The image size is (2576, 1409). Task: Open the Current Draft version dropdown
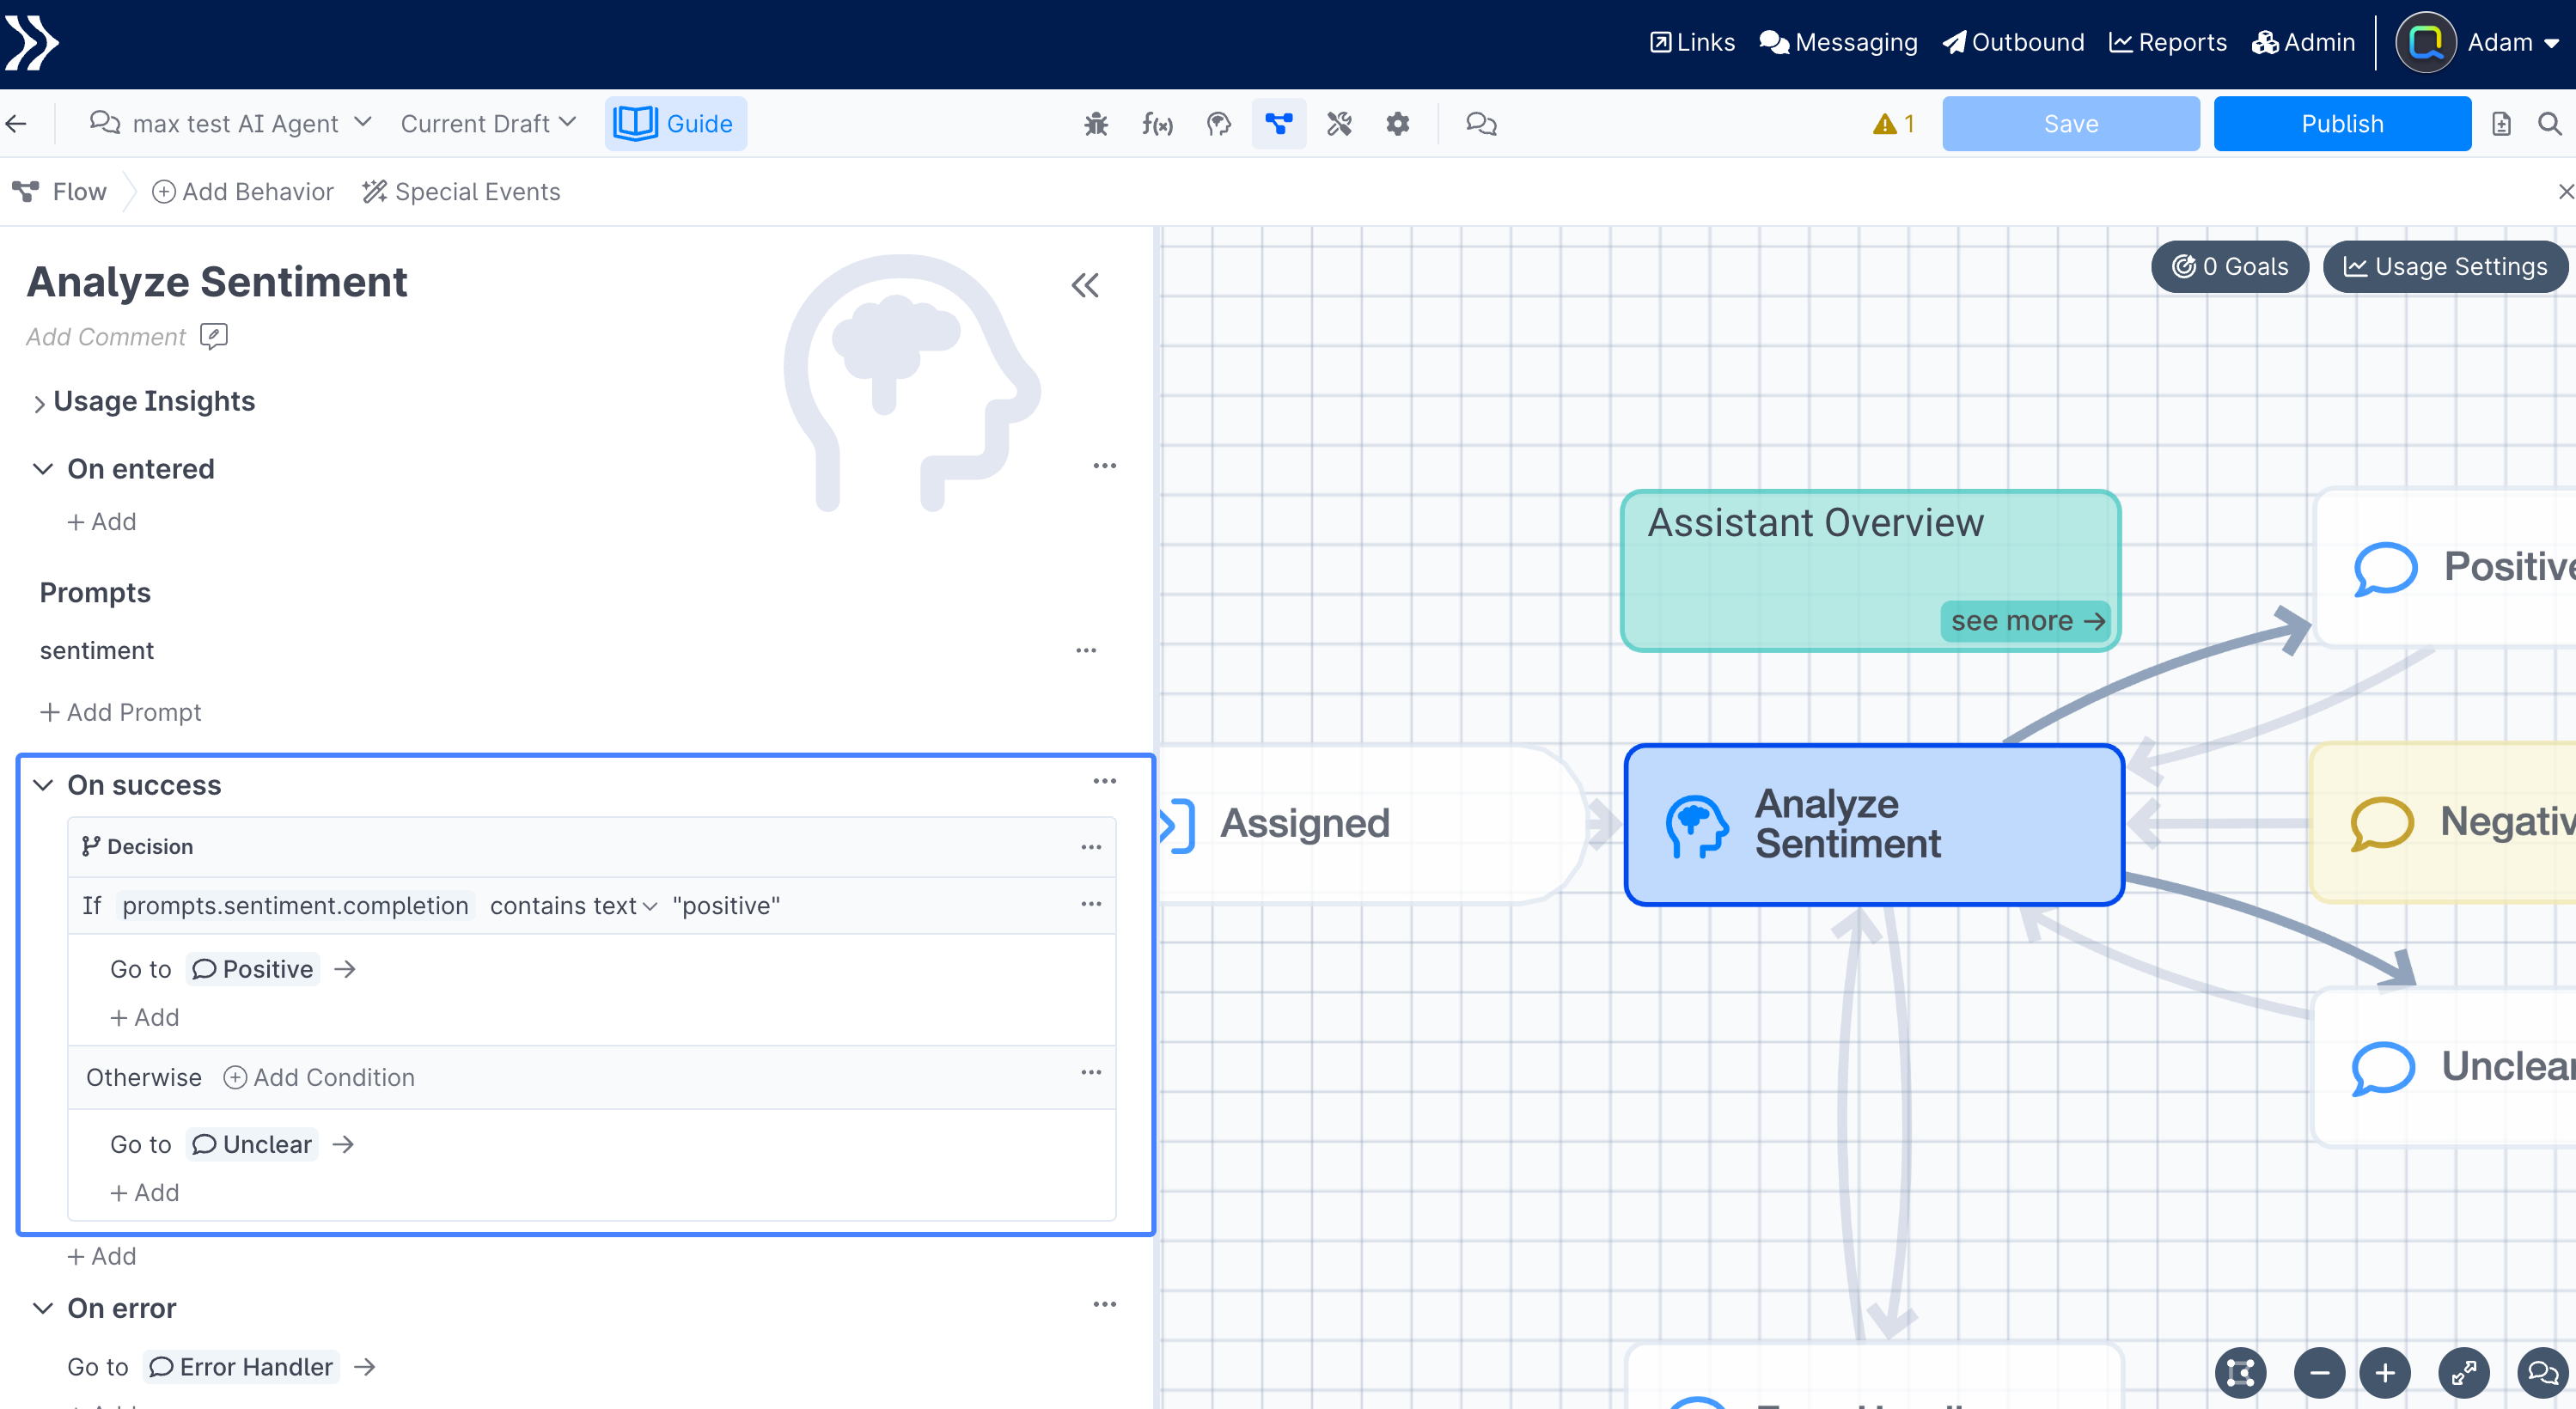489,124
